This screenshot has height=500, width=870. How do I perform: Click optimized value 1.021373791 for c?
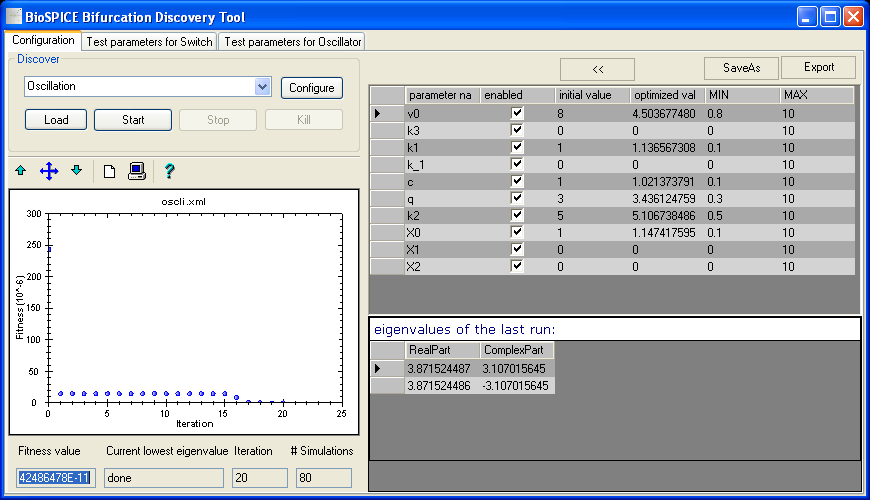[667, 181]
